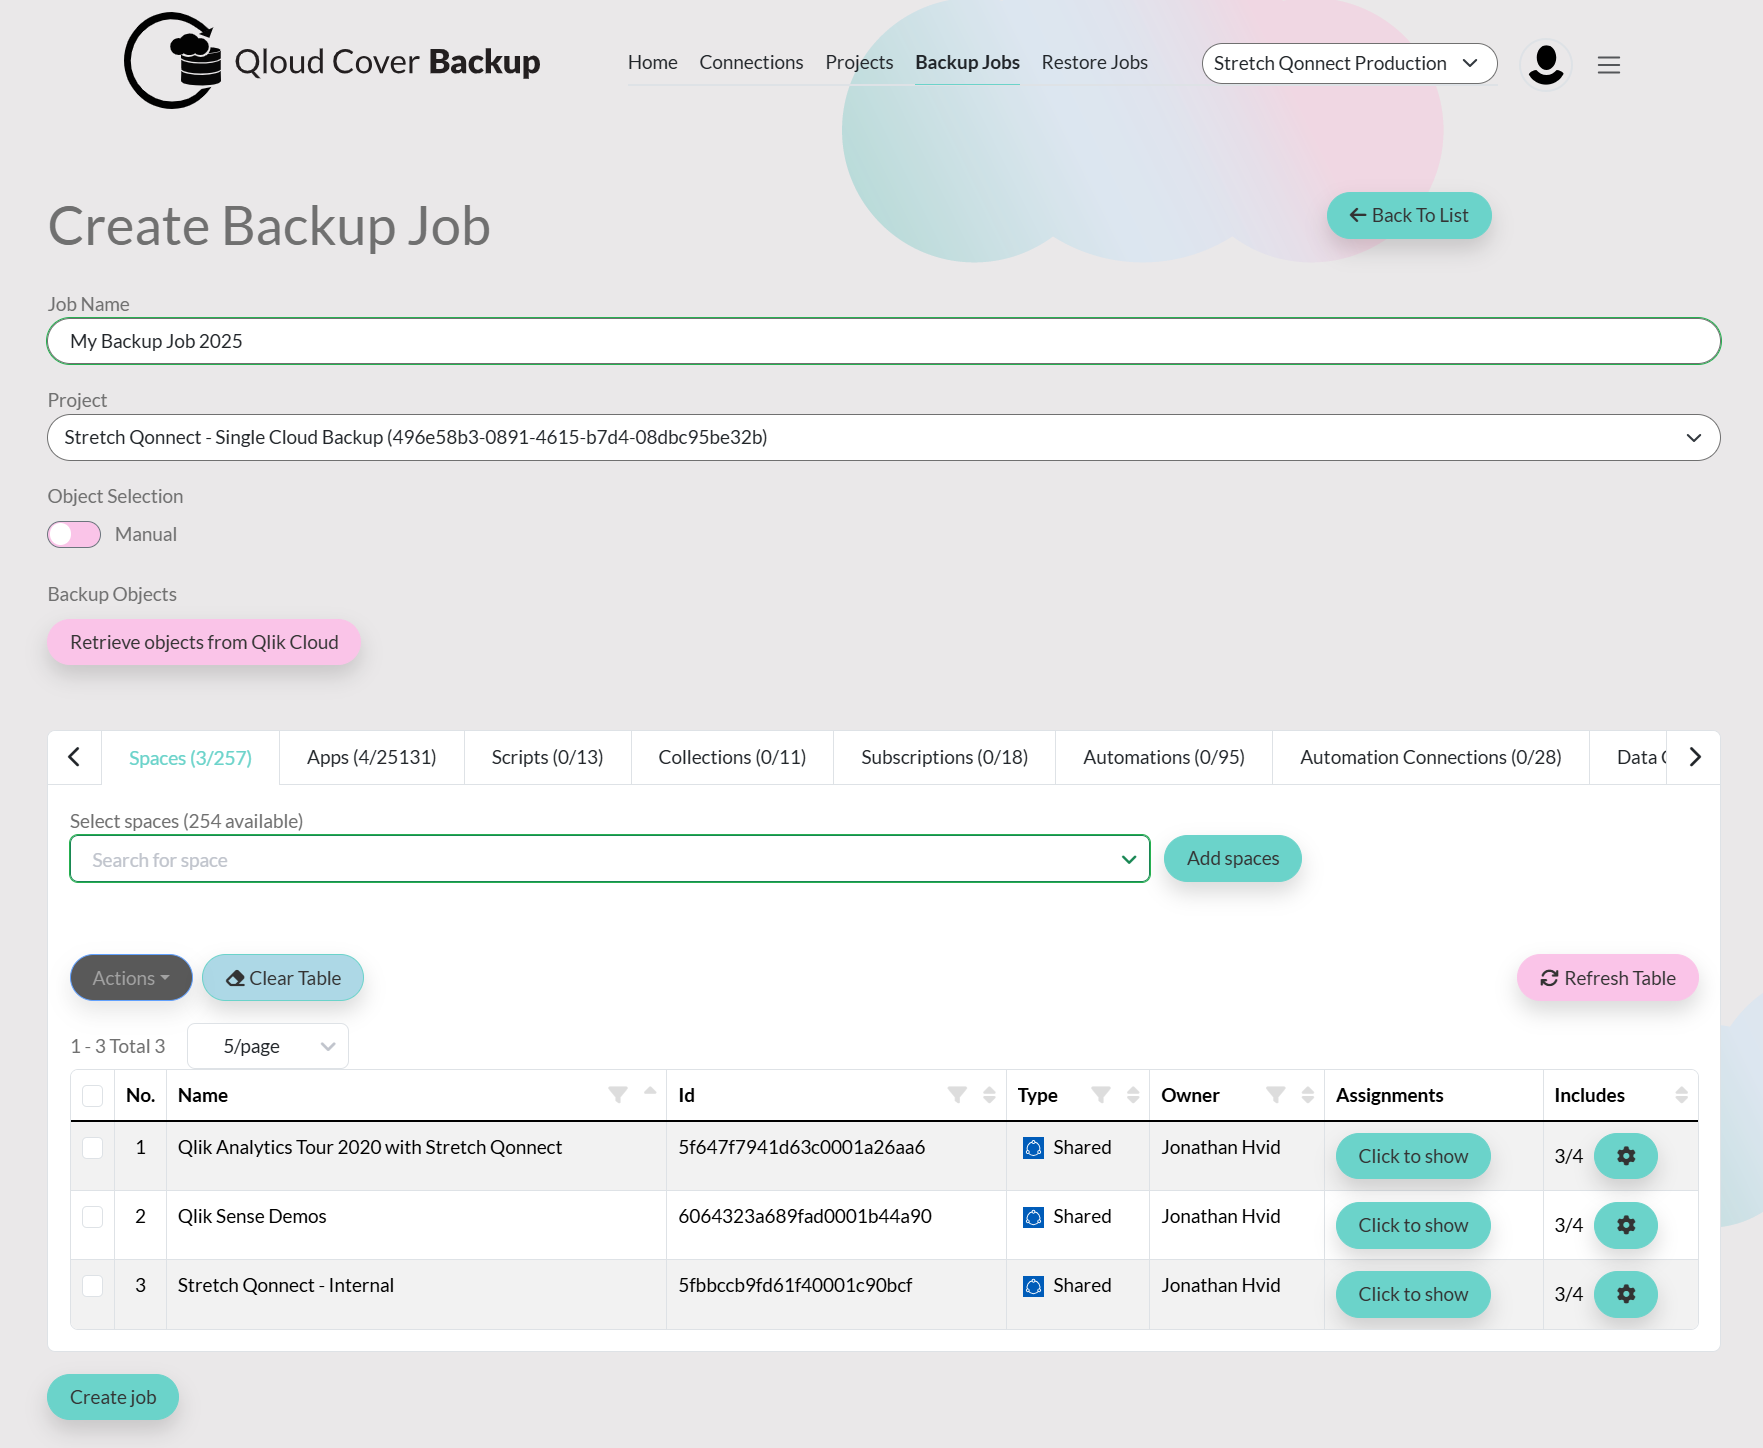1763x1448 pixels.
Task: Switch to the Collections (0/11) tab
Action: 732,757
